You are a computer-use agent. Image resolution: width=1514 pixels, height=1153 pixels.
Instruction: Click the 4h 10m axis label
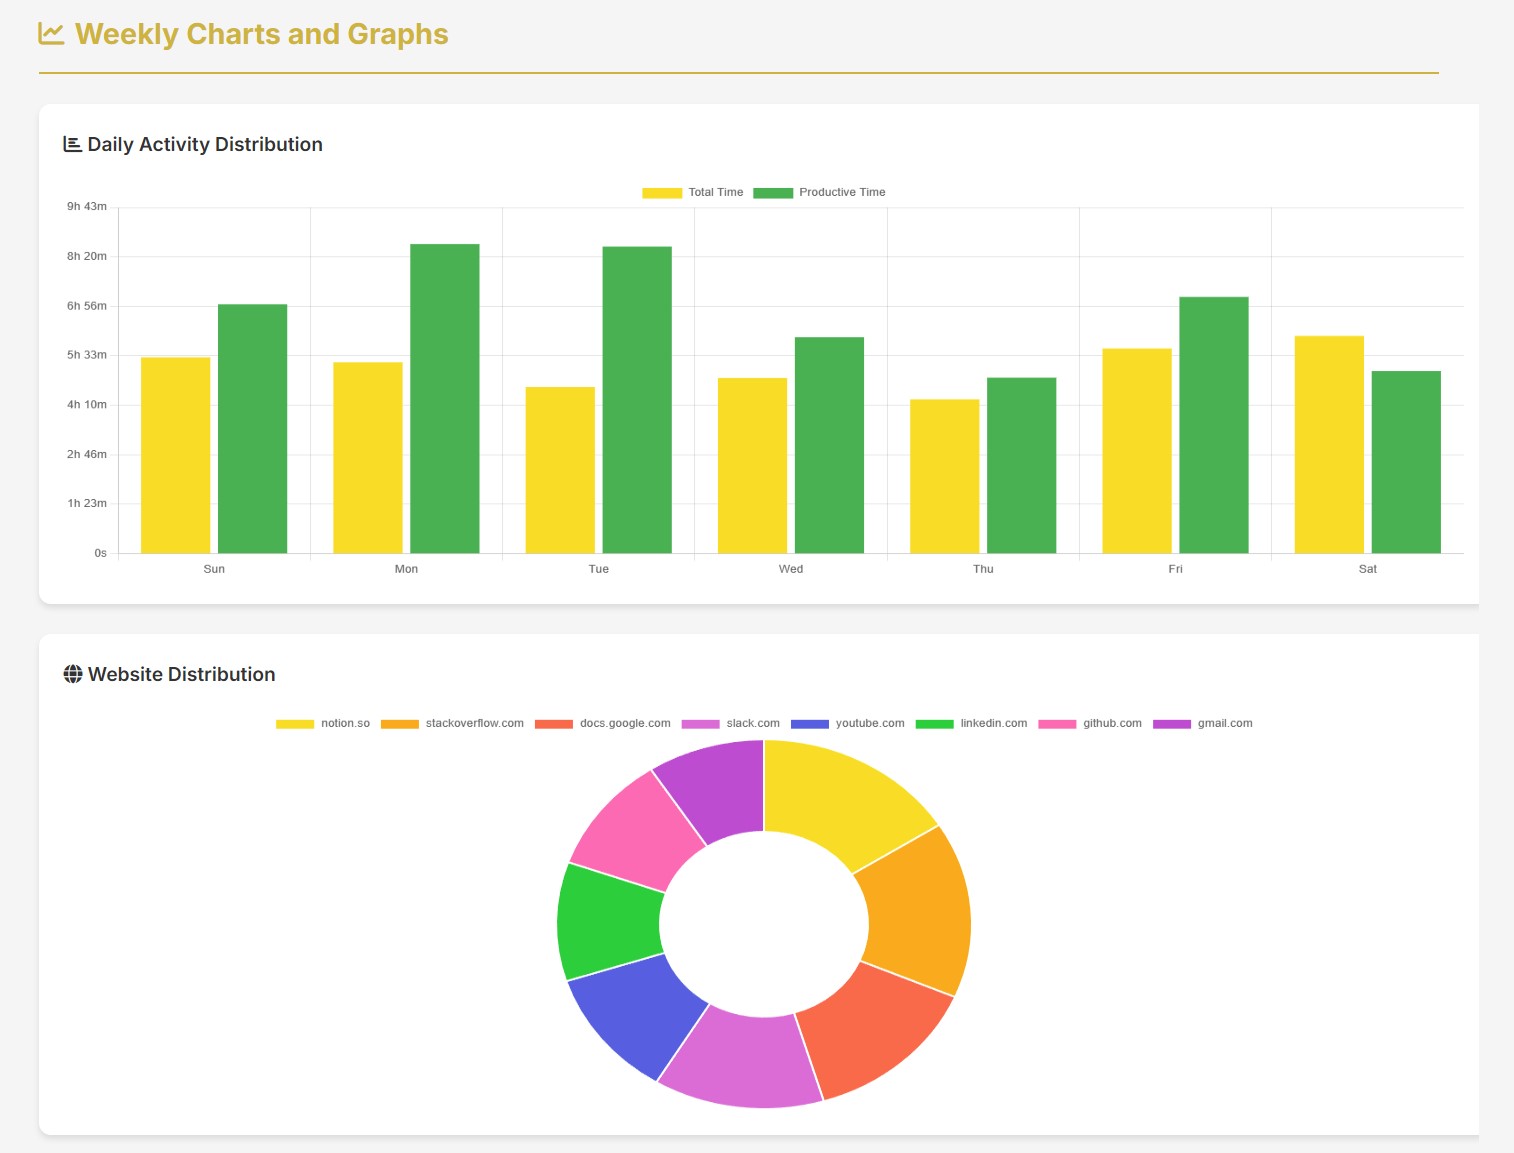point(87,405)
